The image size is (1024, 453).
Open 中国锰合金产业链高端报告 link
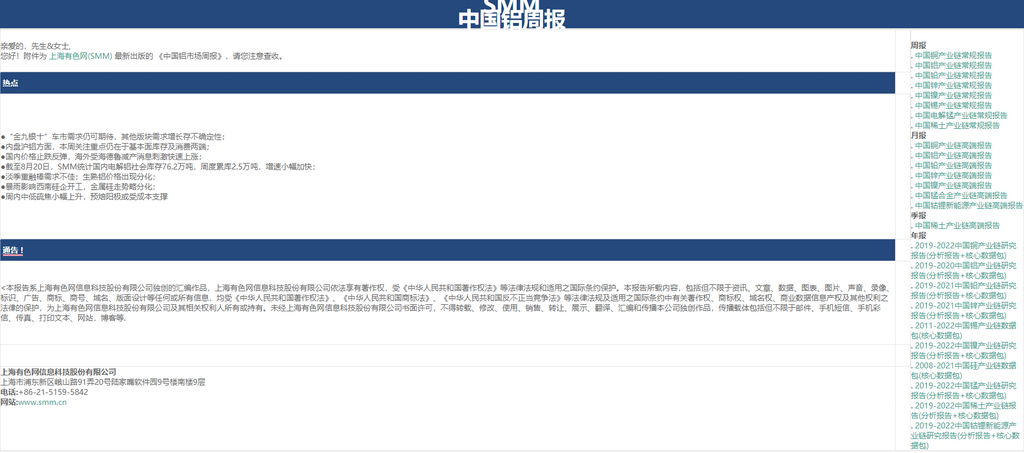[961, 196]
